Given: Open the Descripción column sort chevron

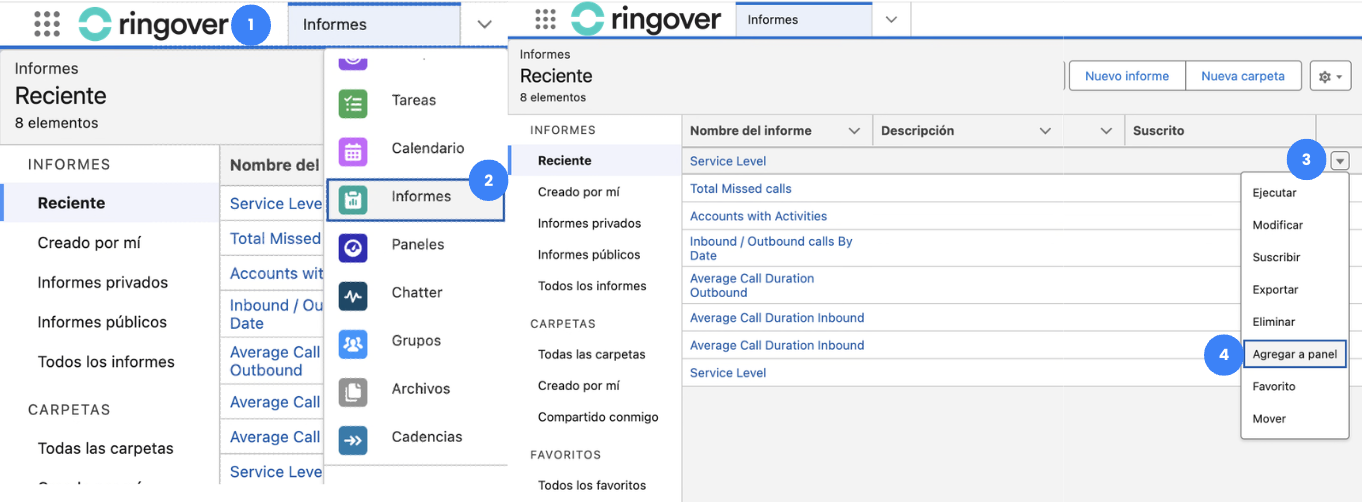Looking at the screenshot, I should click(1045, 131).
